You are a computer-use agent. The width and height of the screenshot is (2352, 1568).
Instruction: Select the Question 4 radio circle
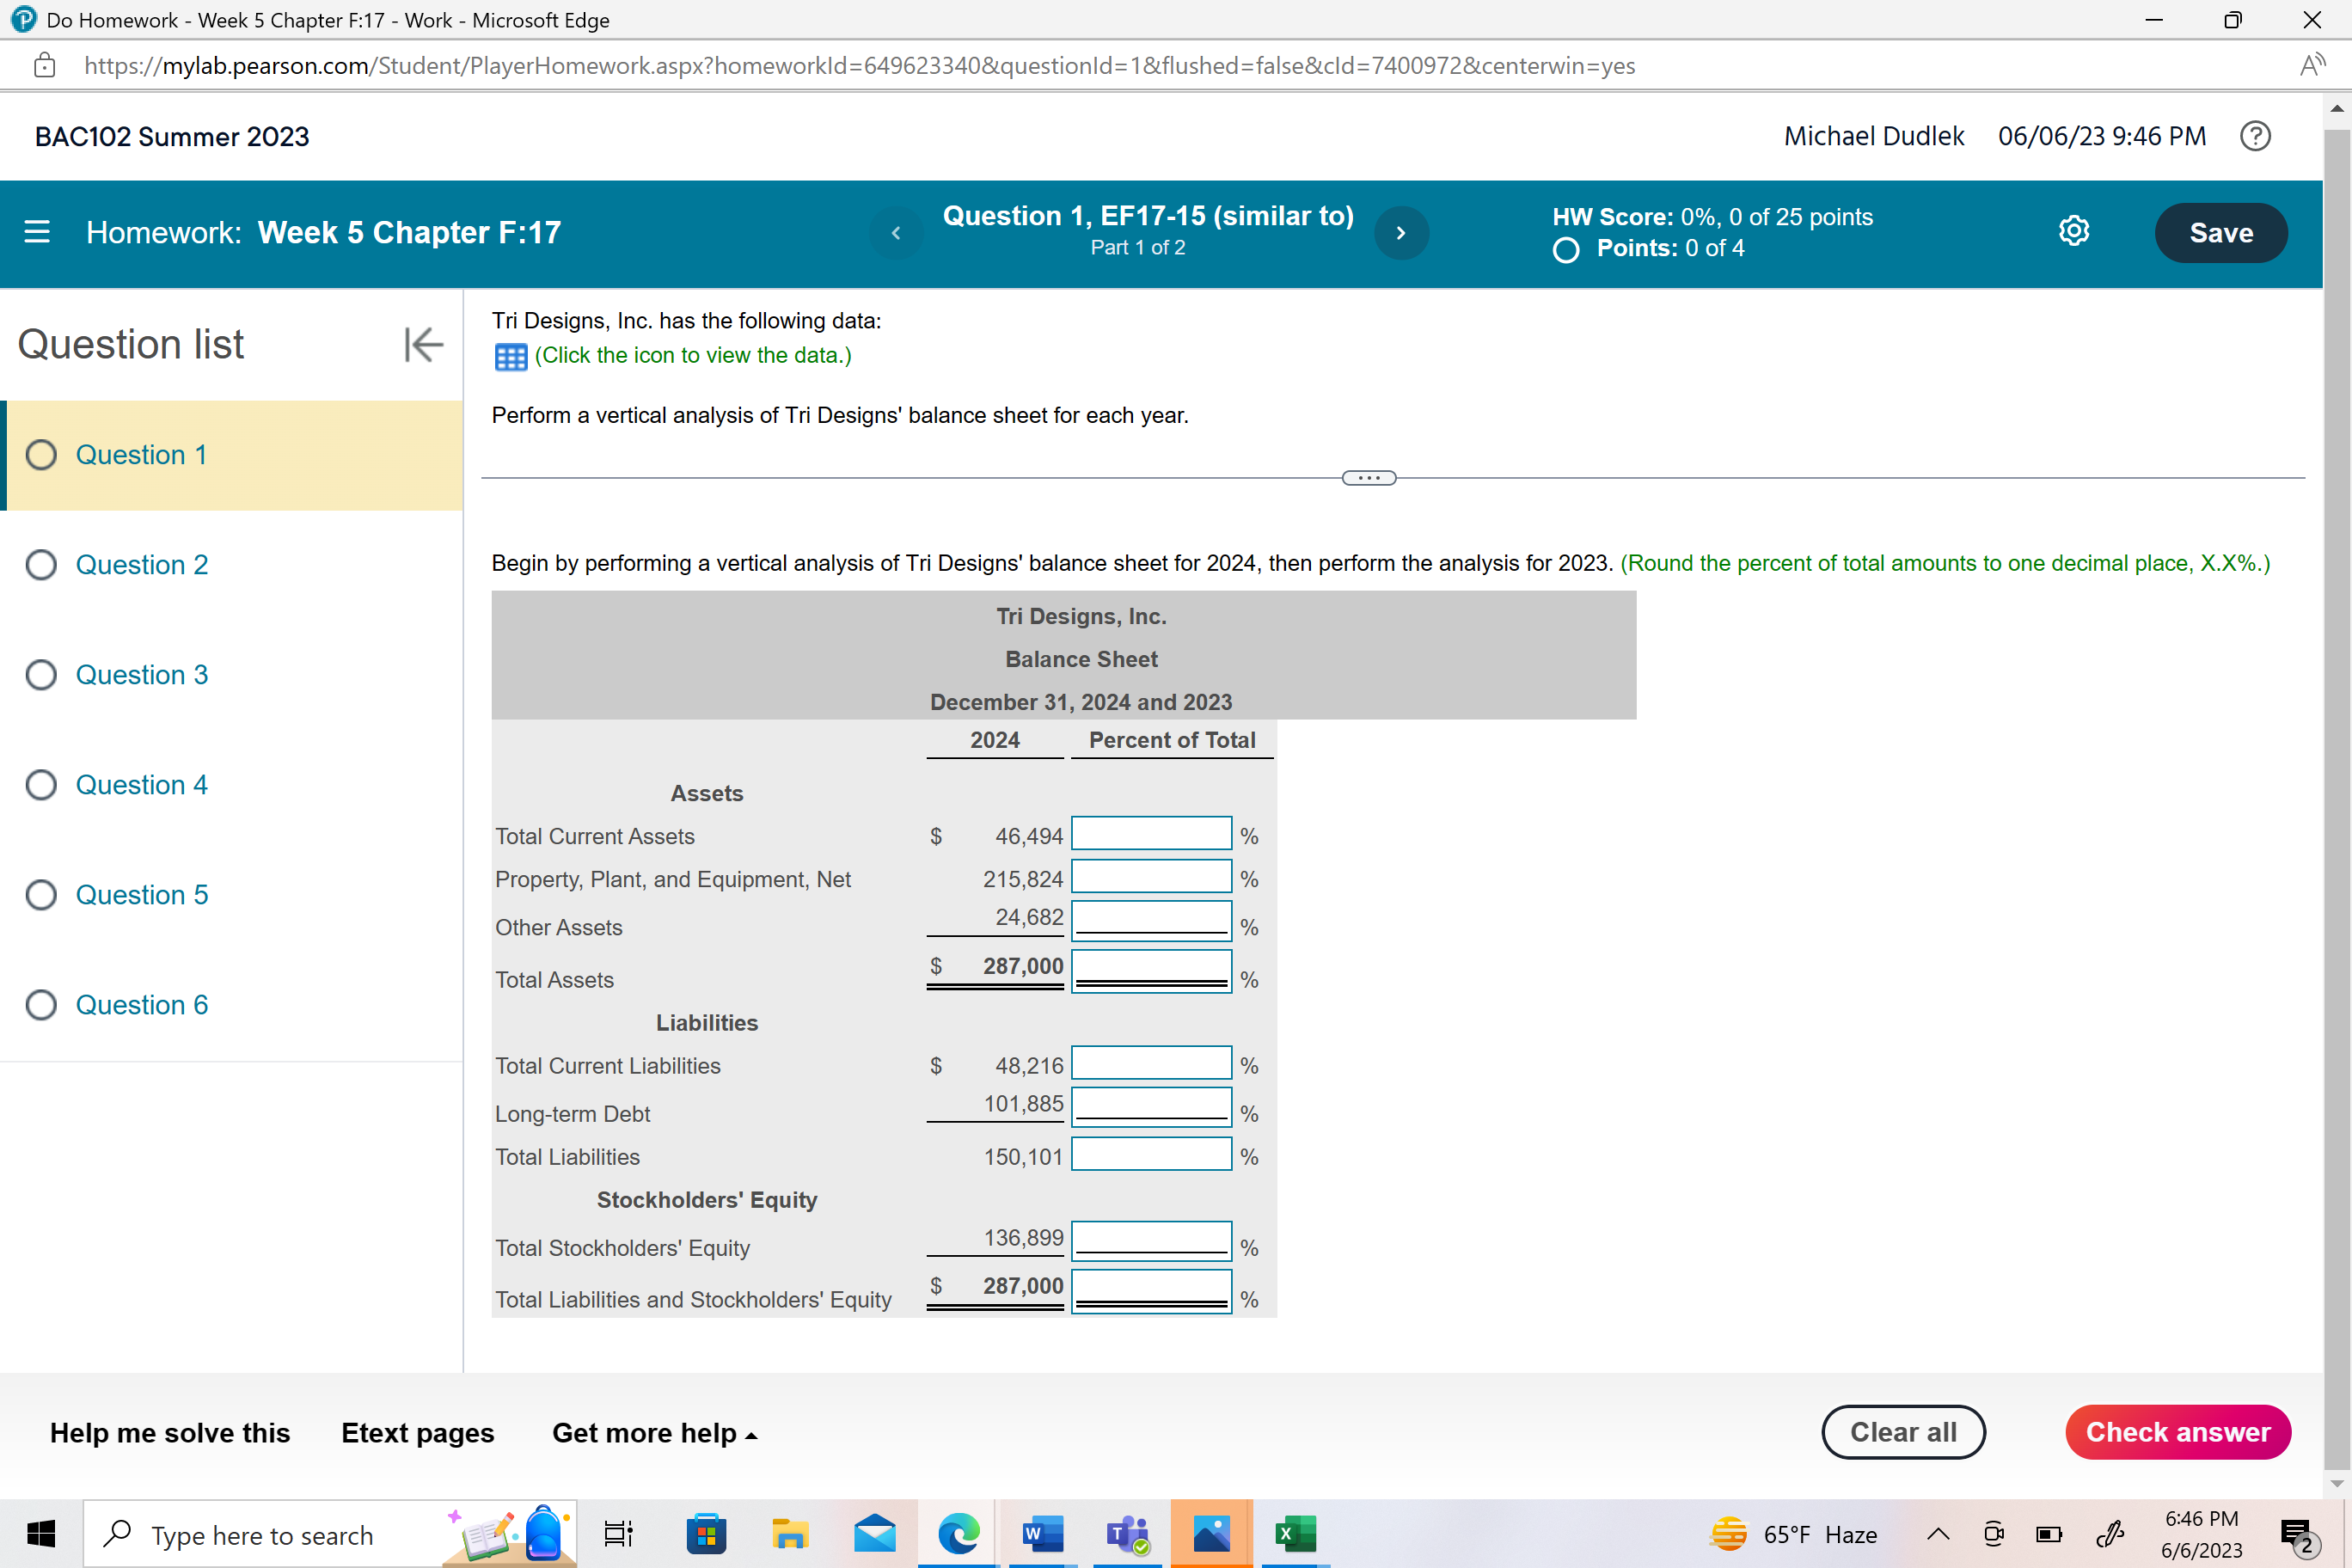tap(41, 785)
